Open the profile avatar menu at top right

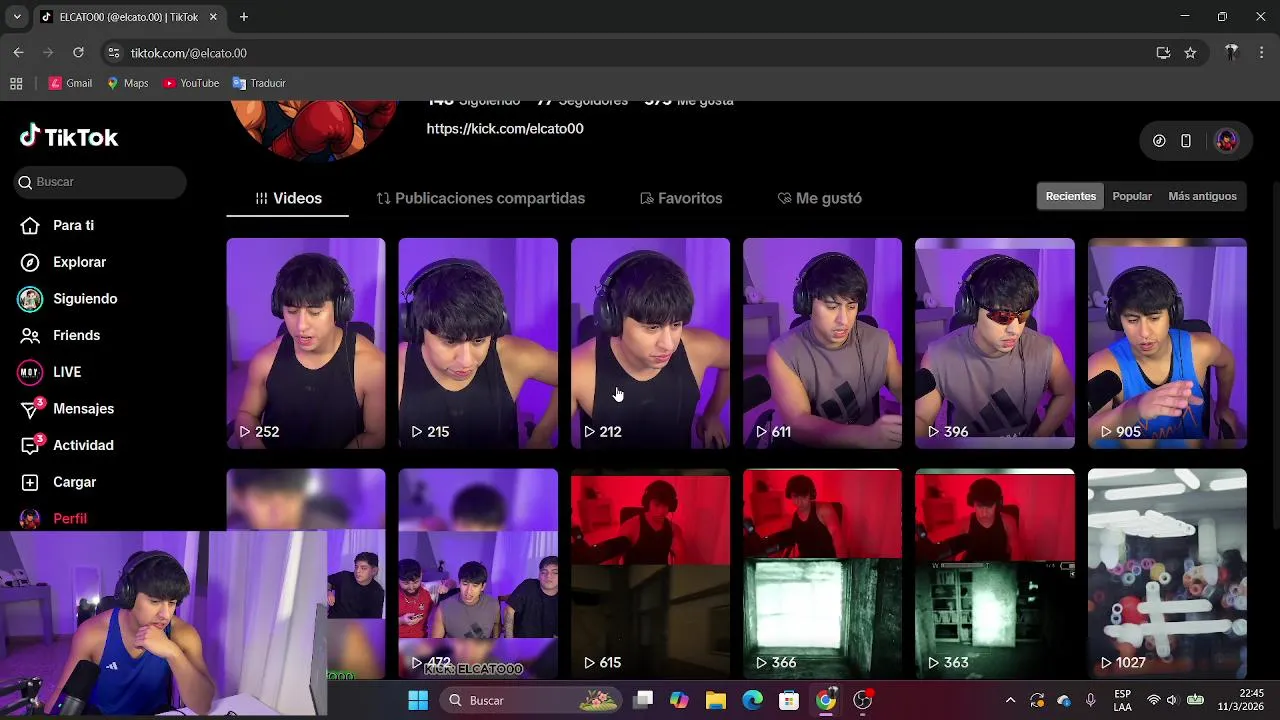pos(1226,141)
